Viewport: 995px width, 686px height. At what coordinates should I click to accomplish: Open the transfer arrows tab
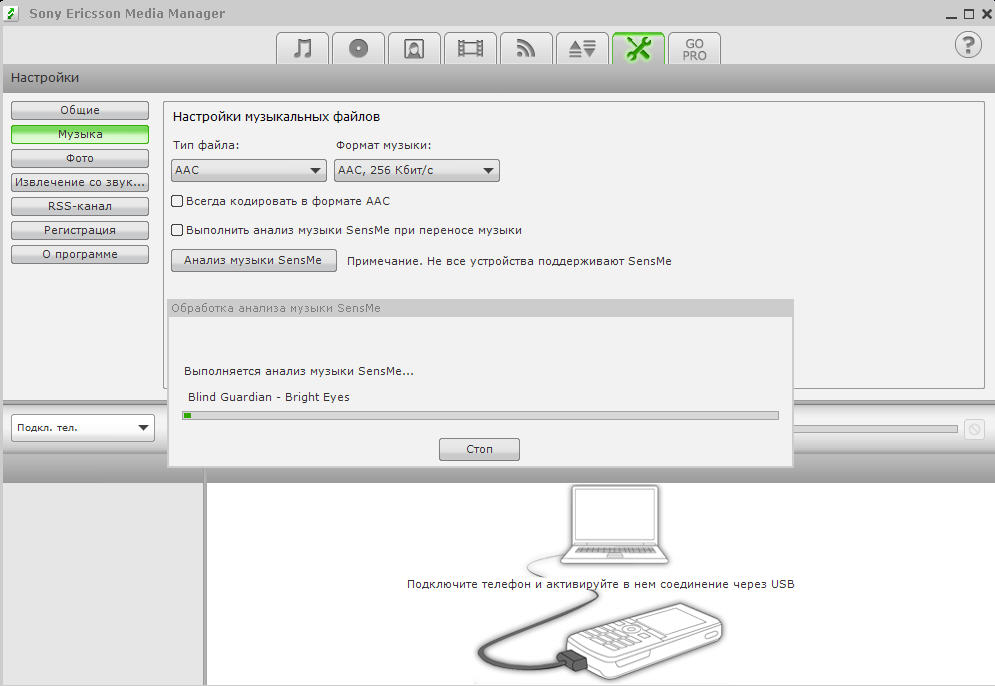[x=582, y=48]
